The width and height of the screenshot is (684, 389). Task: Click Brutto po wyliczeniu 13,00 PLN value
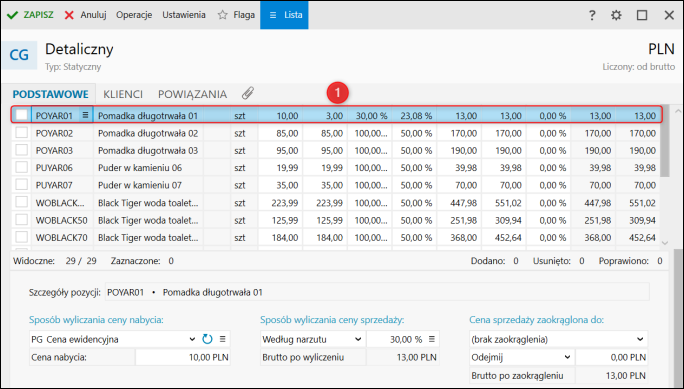tap(402, 358)
